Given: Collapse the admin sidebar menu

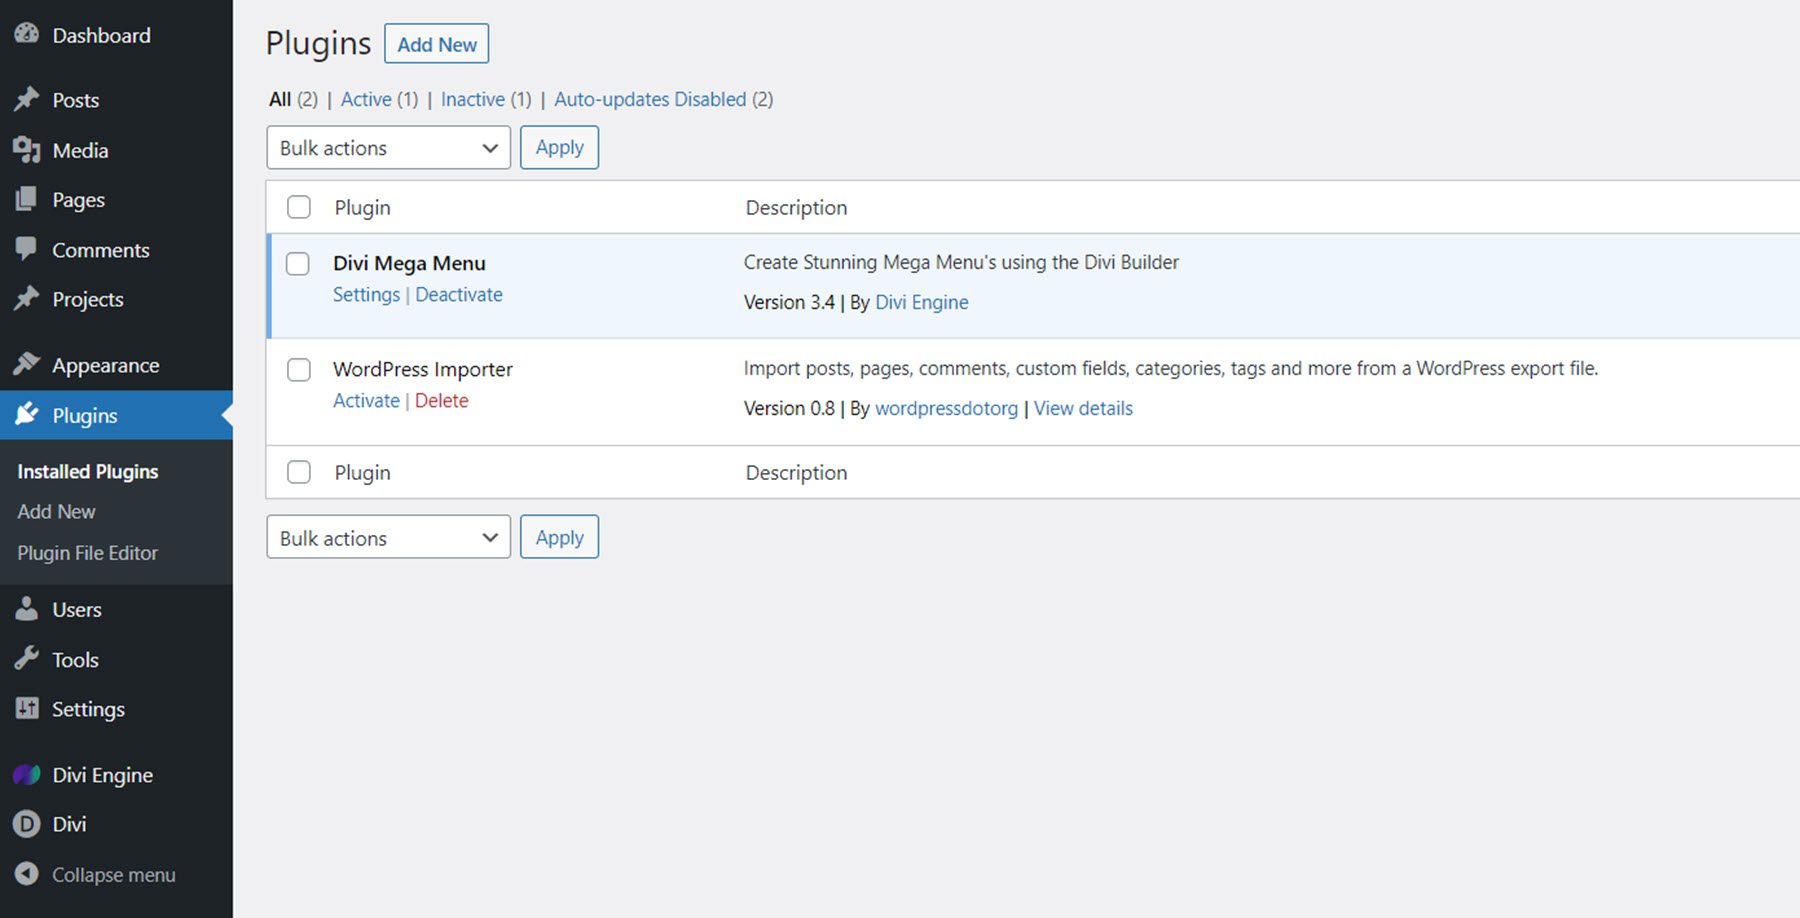Looking at the screenshot, I should click(x=95, y=874).
